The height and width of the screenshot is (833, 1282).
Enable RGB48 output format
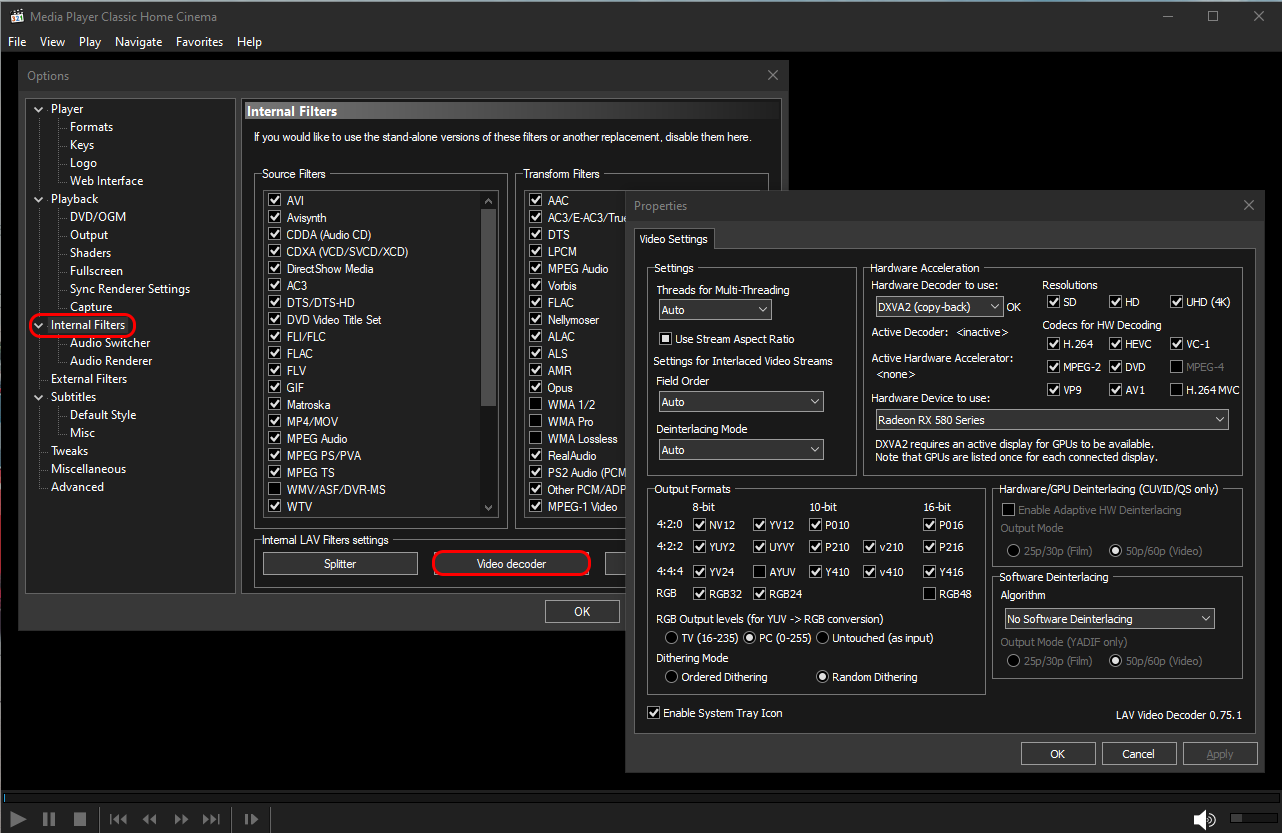[x=930, y=594]
